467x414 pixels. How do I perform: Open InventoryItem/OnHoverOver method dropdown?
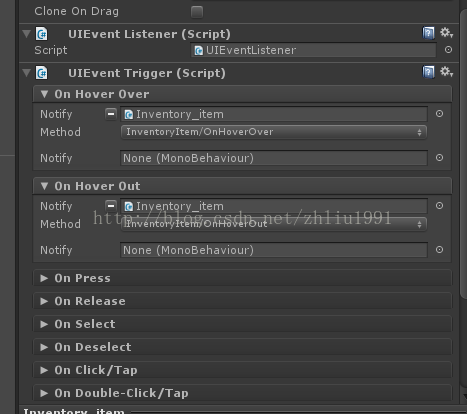click(x=274, y=132)
